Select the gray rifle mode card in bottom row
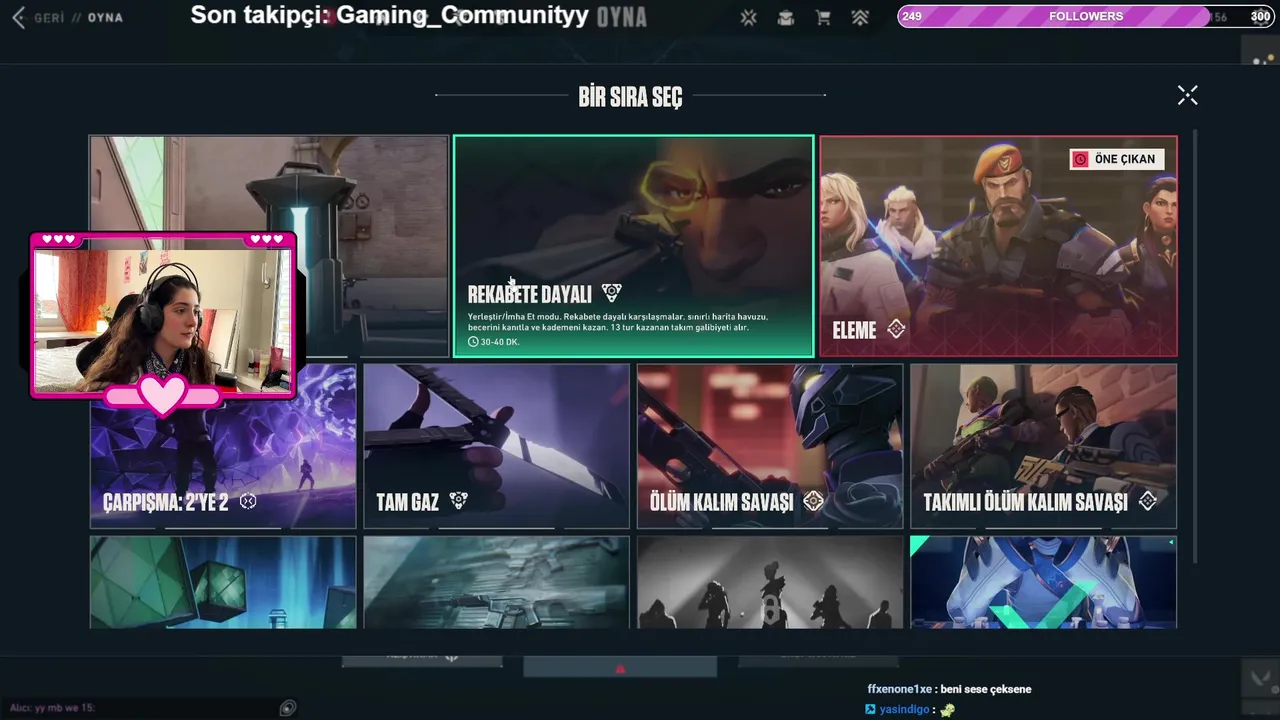This screenshot has height=720, width=1280. pos(496,582)
